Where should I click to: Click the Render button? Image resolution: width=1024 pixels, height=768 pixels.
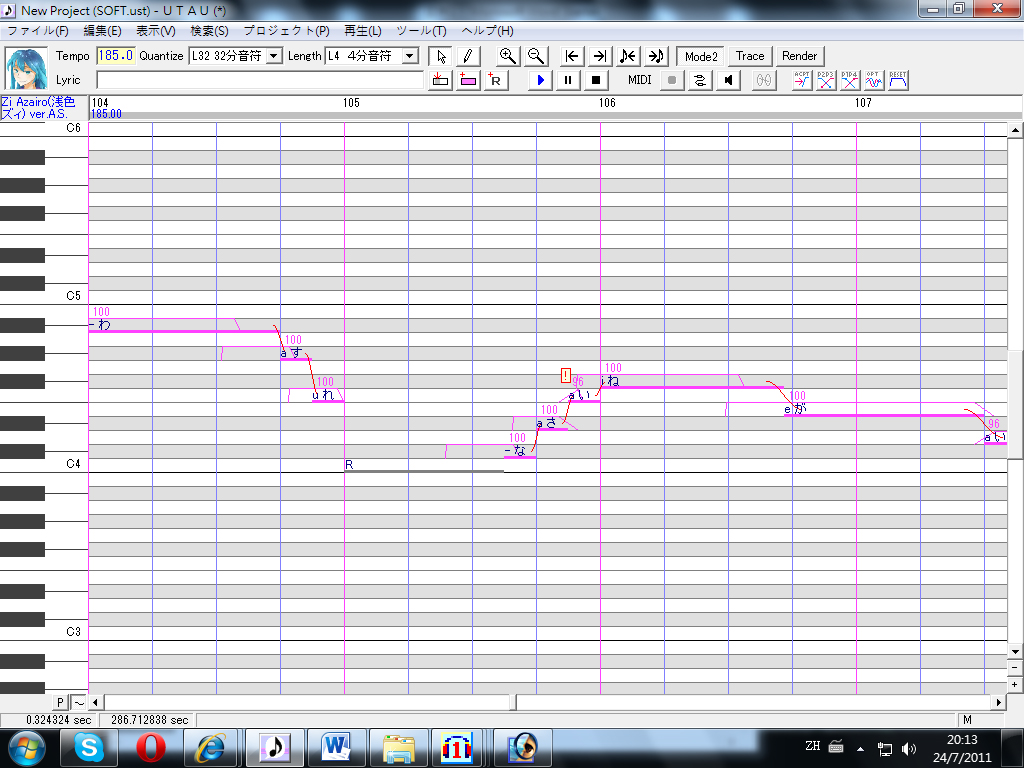799,56
